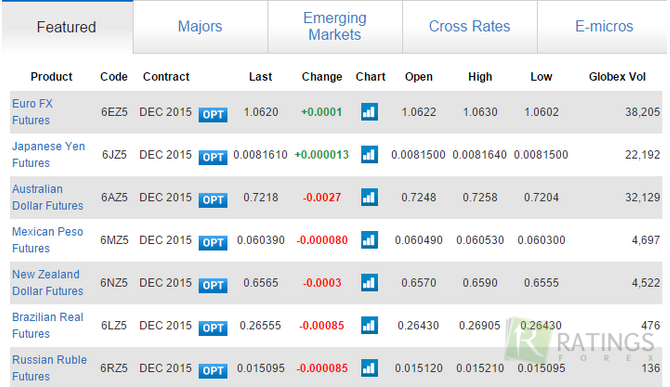The image size is (670, 387).
Task: Click the Globex volume 38,205
Action: (643, 112)
